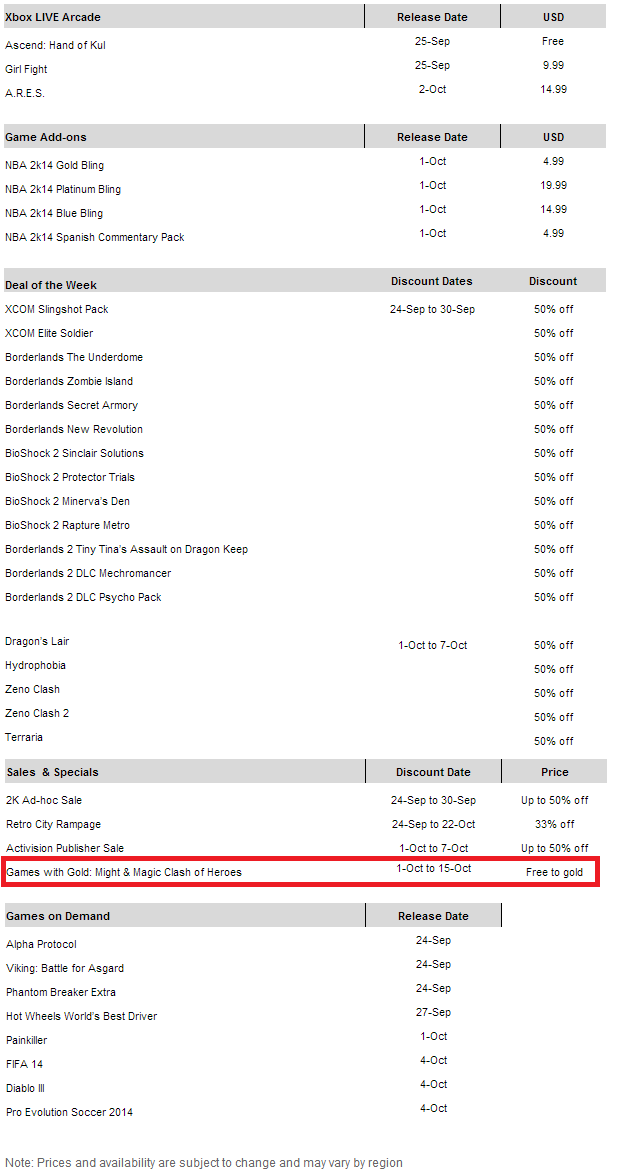Click the 2-Oct release date for A.R.E.S.
Viewport: 619px width, 1173px height.
[x=433, y=89]
